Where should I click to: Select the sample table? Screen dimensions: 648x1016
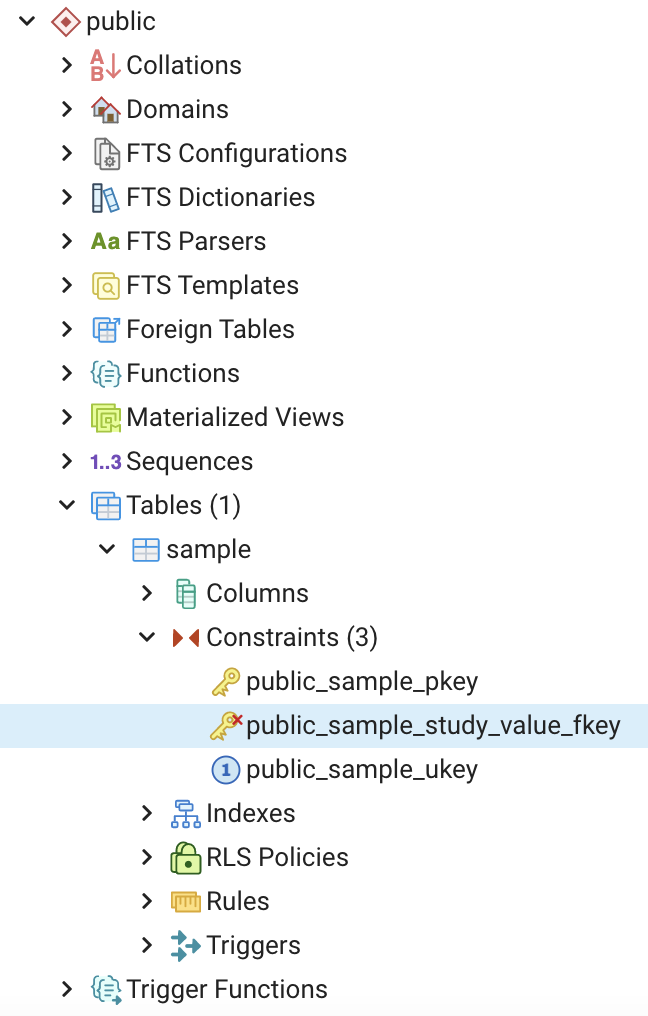point(208,549)
